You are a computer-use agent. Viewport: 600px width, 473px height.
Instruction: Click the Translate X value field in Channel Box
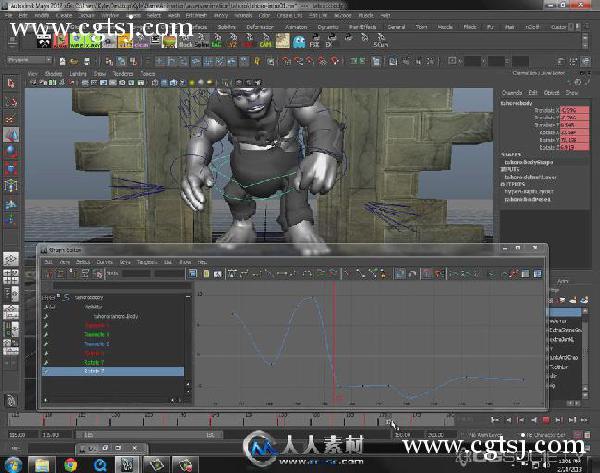pyautogui.click(x=574, y=110)
